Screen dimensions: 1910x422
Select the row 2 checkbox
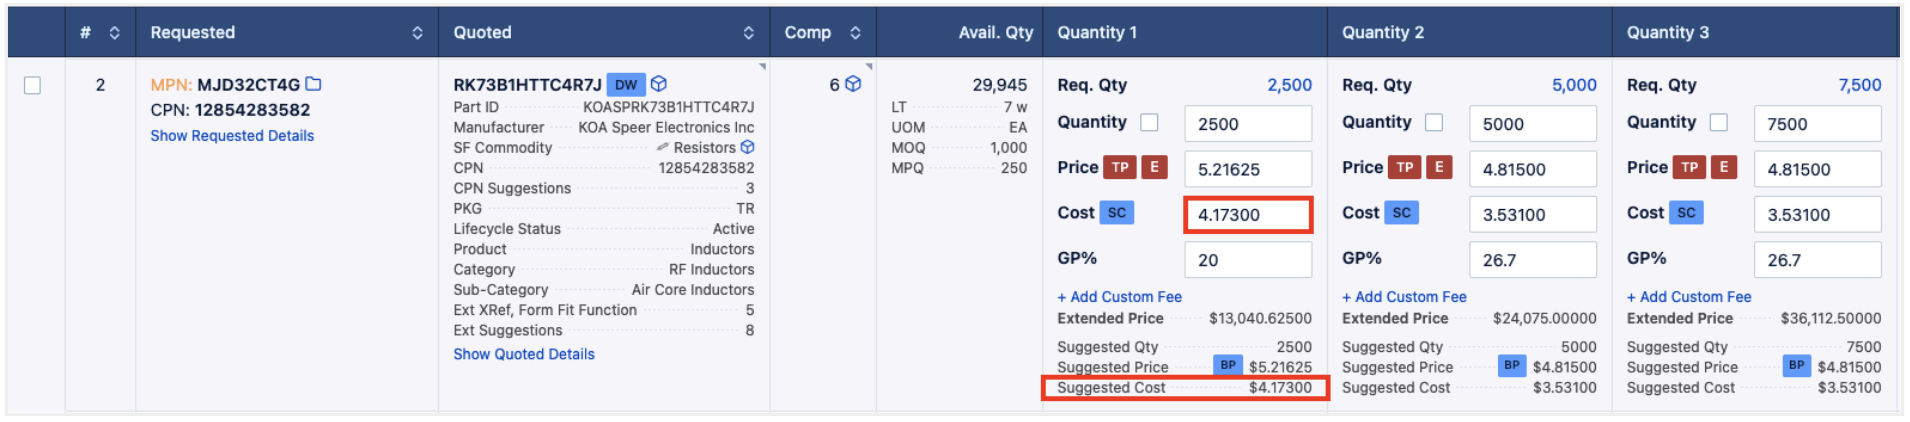[x=32, y=85]
